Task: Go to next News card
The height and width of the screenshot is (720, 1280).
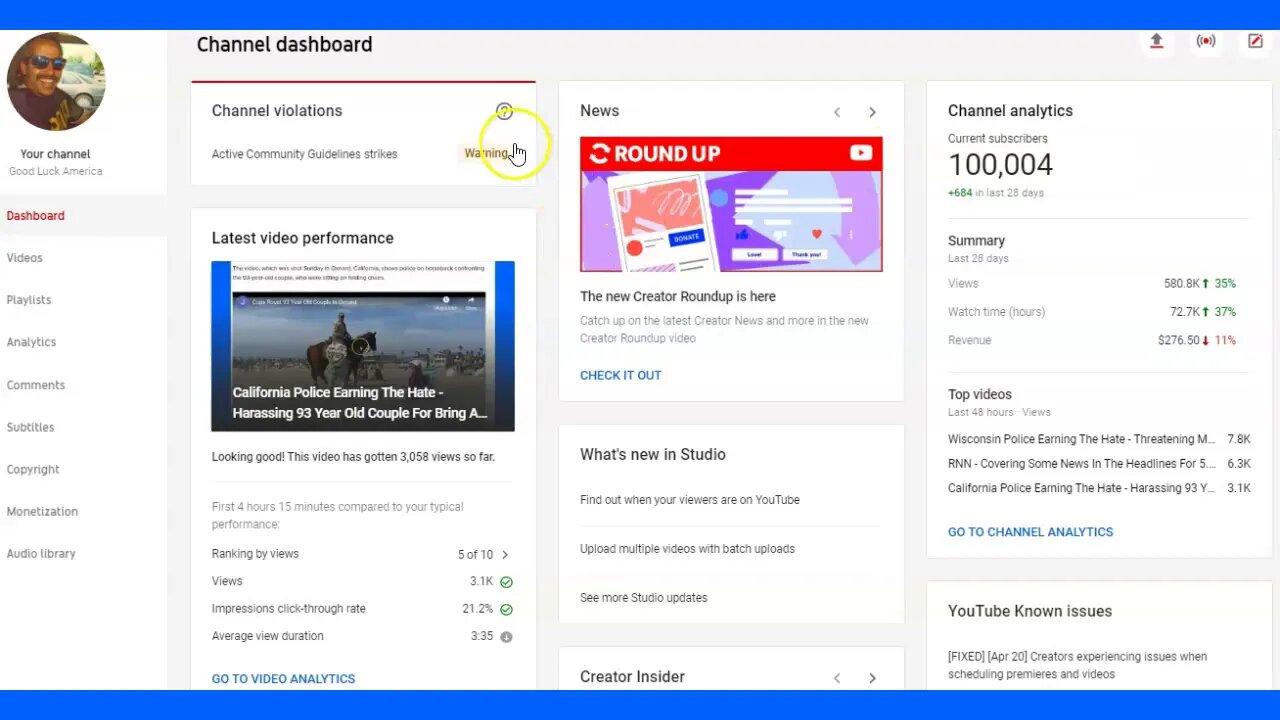Action: coord(872,112)
